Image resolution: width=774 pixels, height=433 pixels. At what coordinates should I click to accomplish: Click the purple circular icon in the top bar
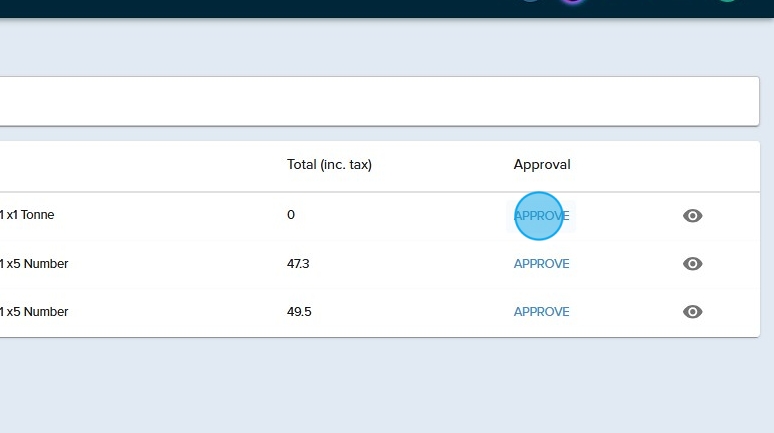[571, 1]
